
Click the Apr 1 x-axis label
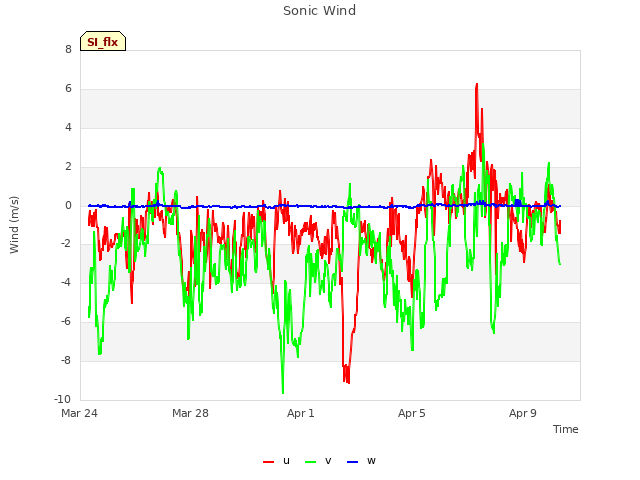coord(301,413)
